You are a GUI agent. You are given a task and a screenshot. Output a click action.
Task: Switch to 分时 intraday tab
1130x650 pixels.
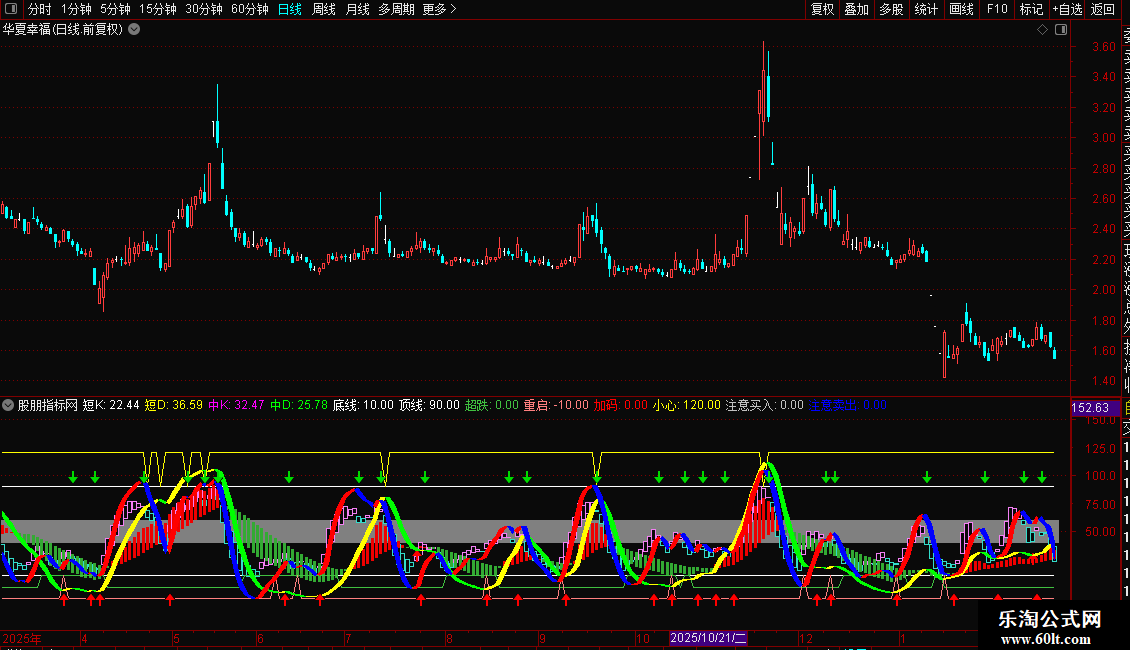(x=39, y=9)
